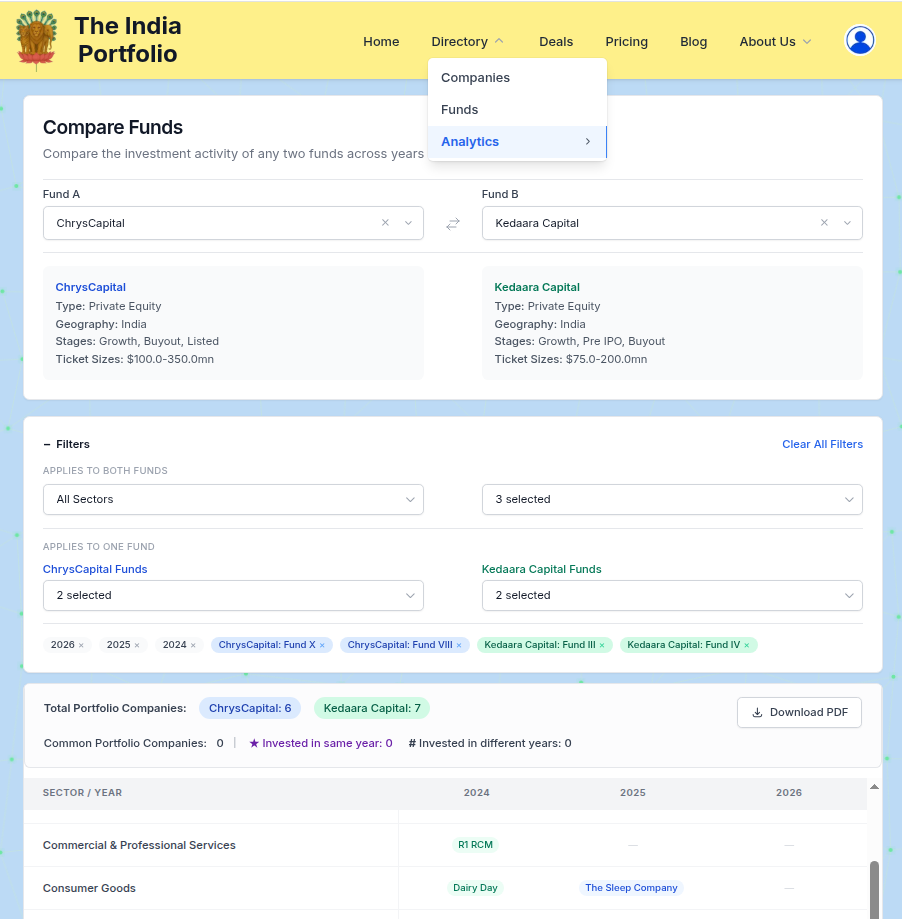Viewport: 902px width, 919px height.
Task: Select Analytics from Directory menu
Action: click(517, 142)
